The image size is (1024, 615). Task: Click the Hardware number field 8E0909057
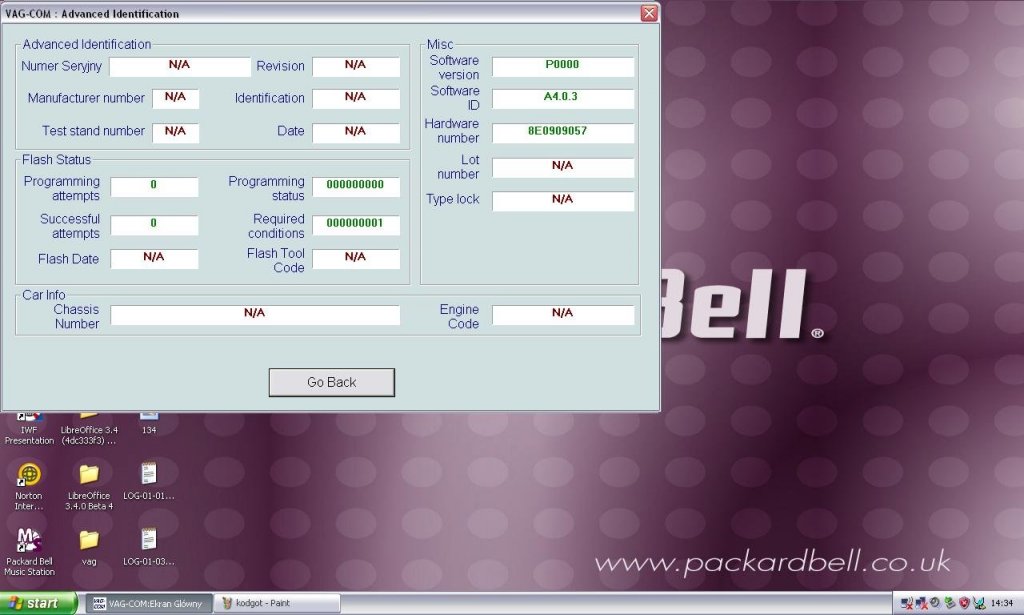coord(562,133)
